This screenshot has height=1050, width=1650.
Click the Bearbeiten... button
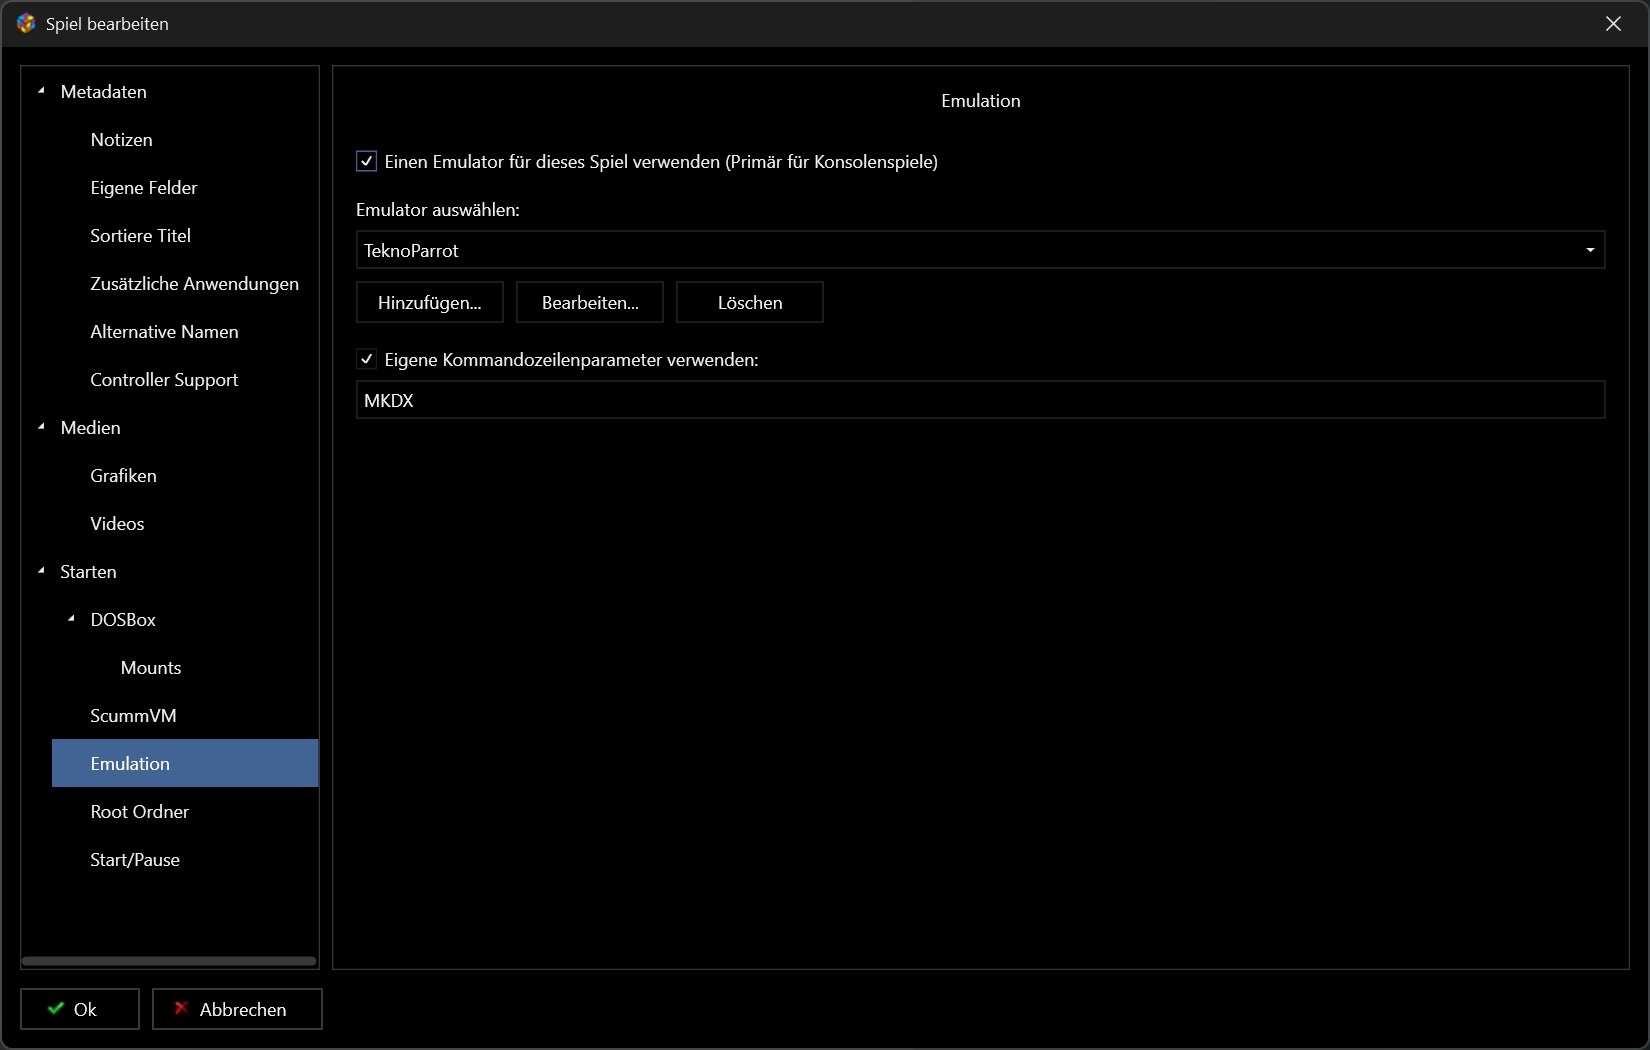(x=590, y=302)
